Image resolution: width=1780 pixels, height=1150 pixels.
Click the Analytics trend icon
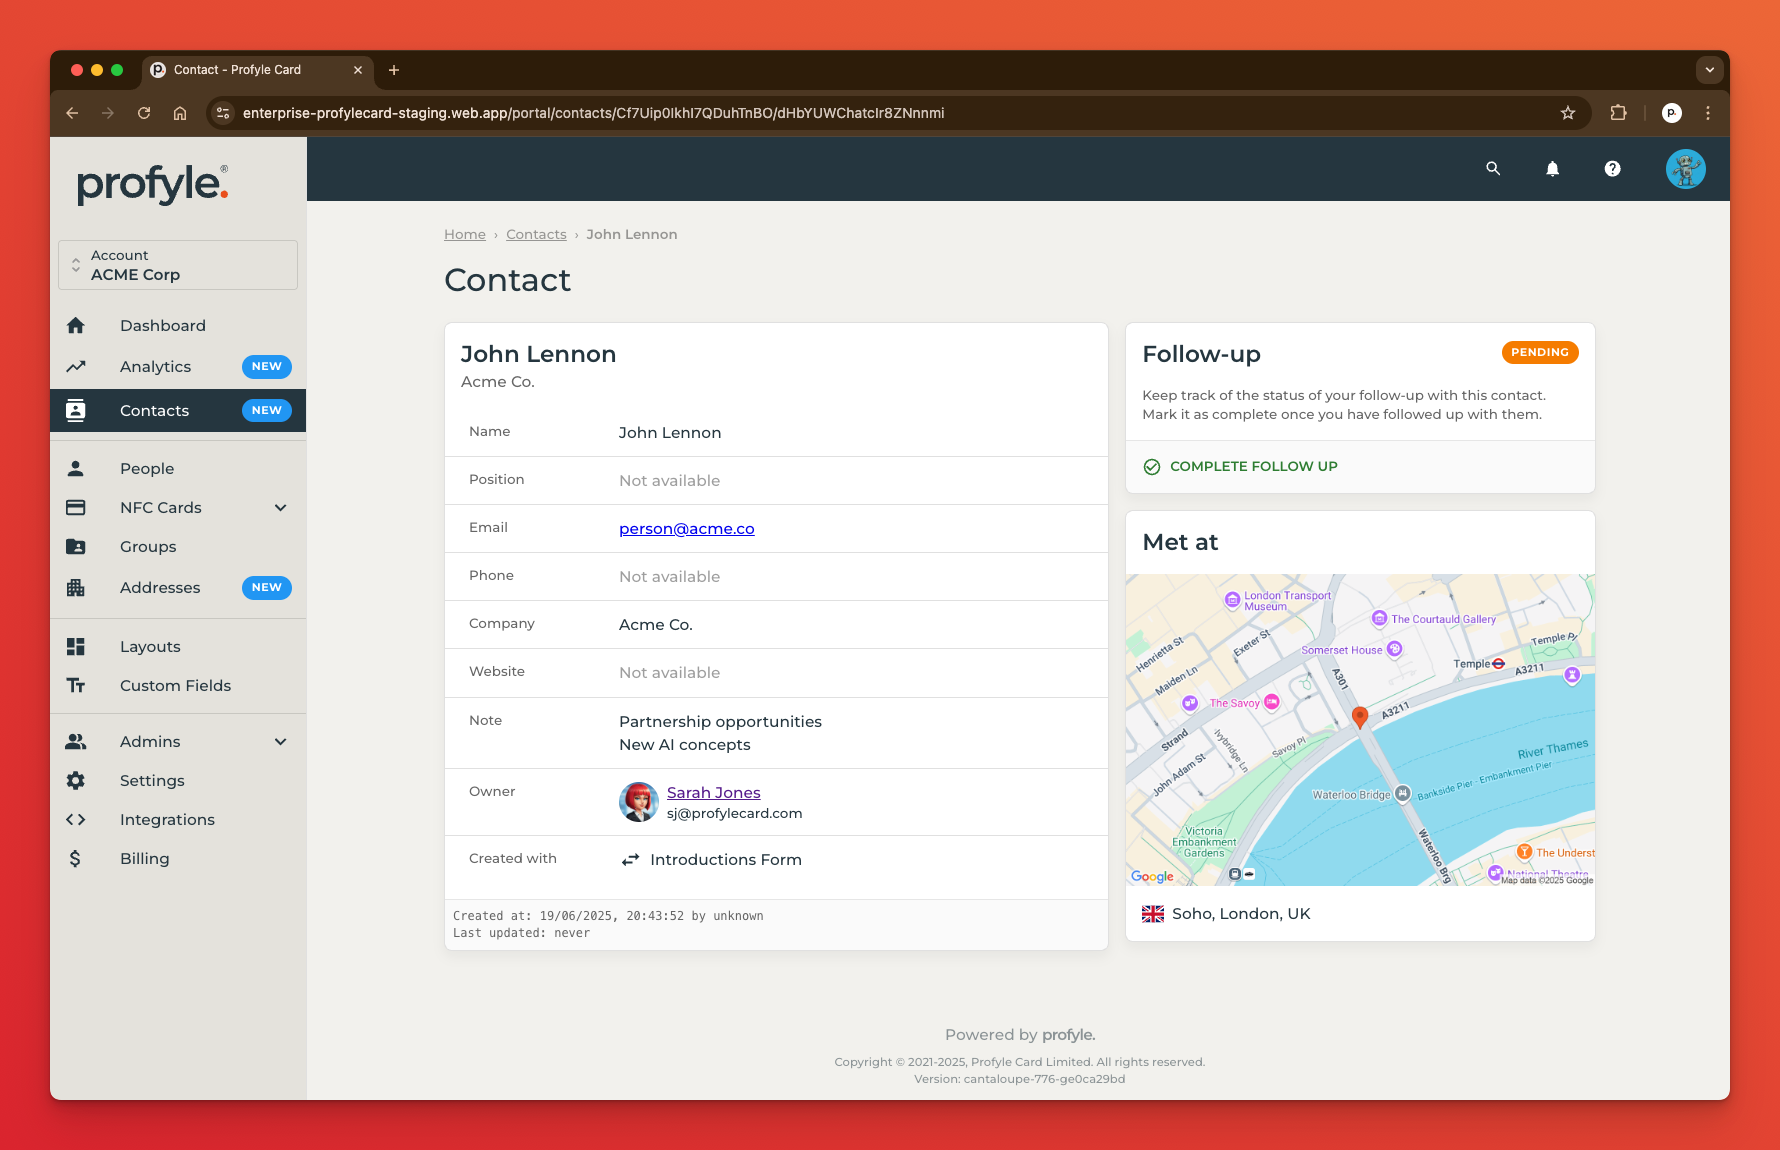click(76, 366)
